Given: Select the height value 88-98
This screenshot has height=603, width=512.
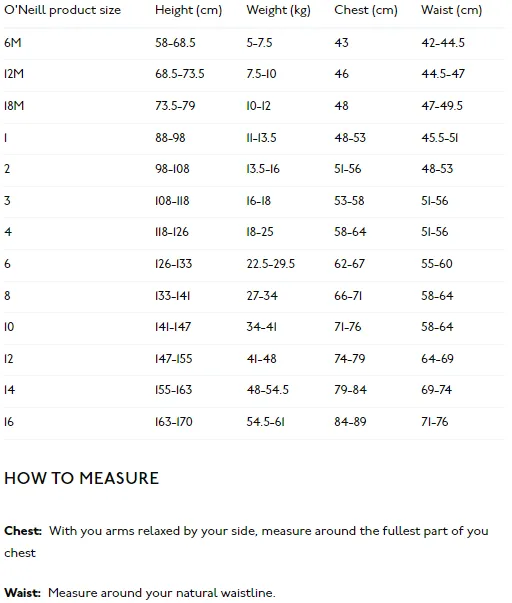Looking at the screenshot, I should 170,137.
